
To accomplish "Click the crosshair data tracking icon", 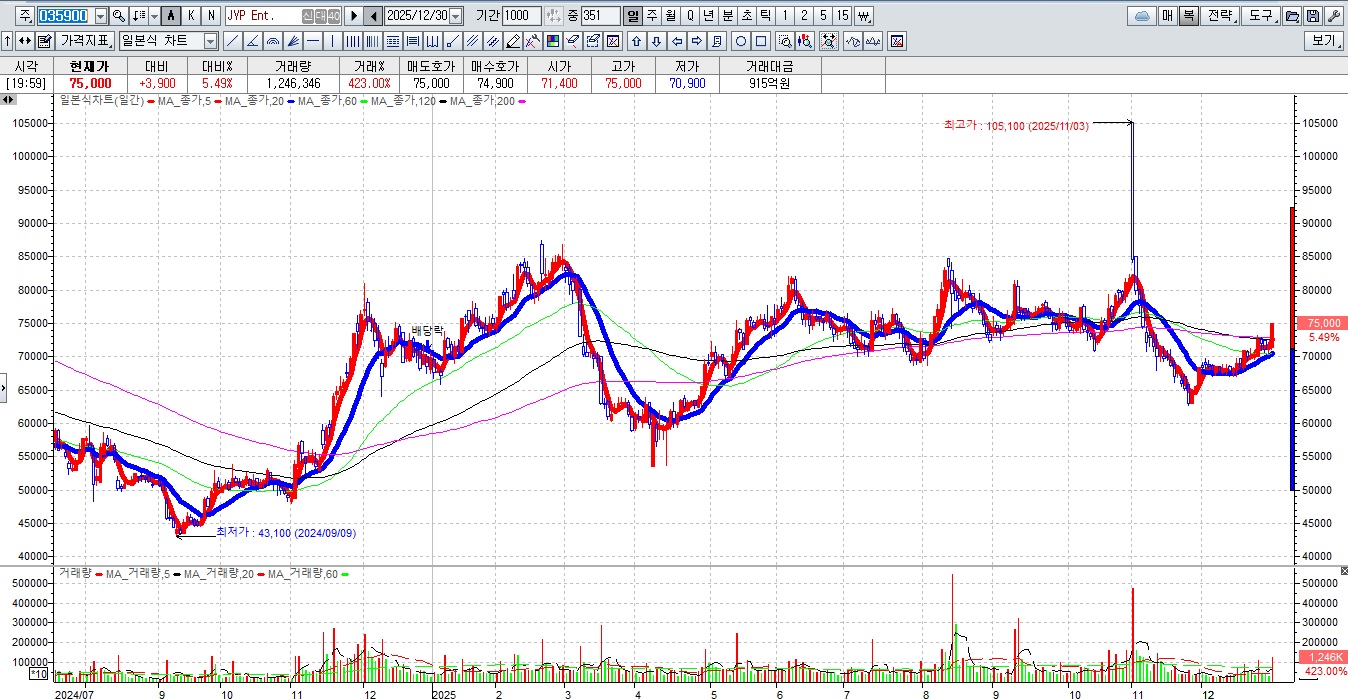I will coord(829,41).
